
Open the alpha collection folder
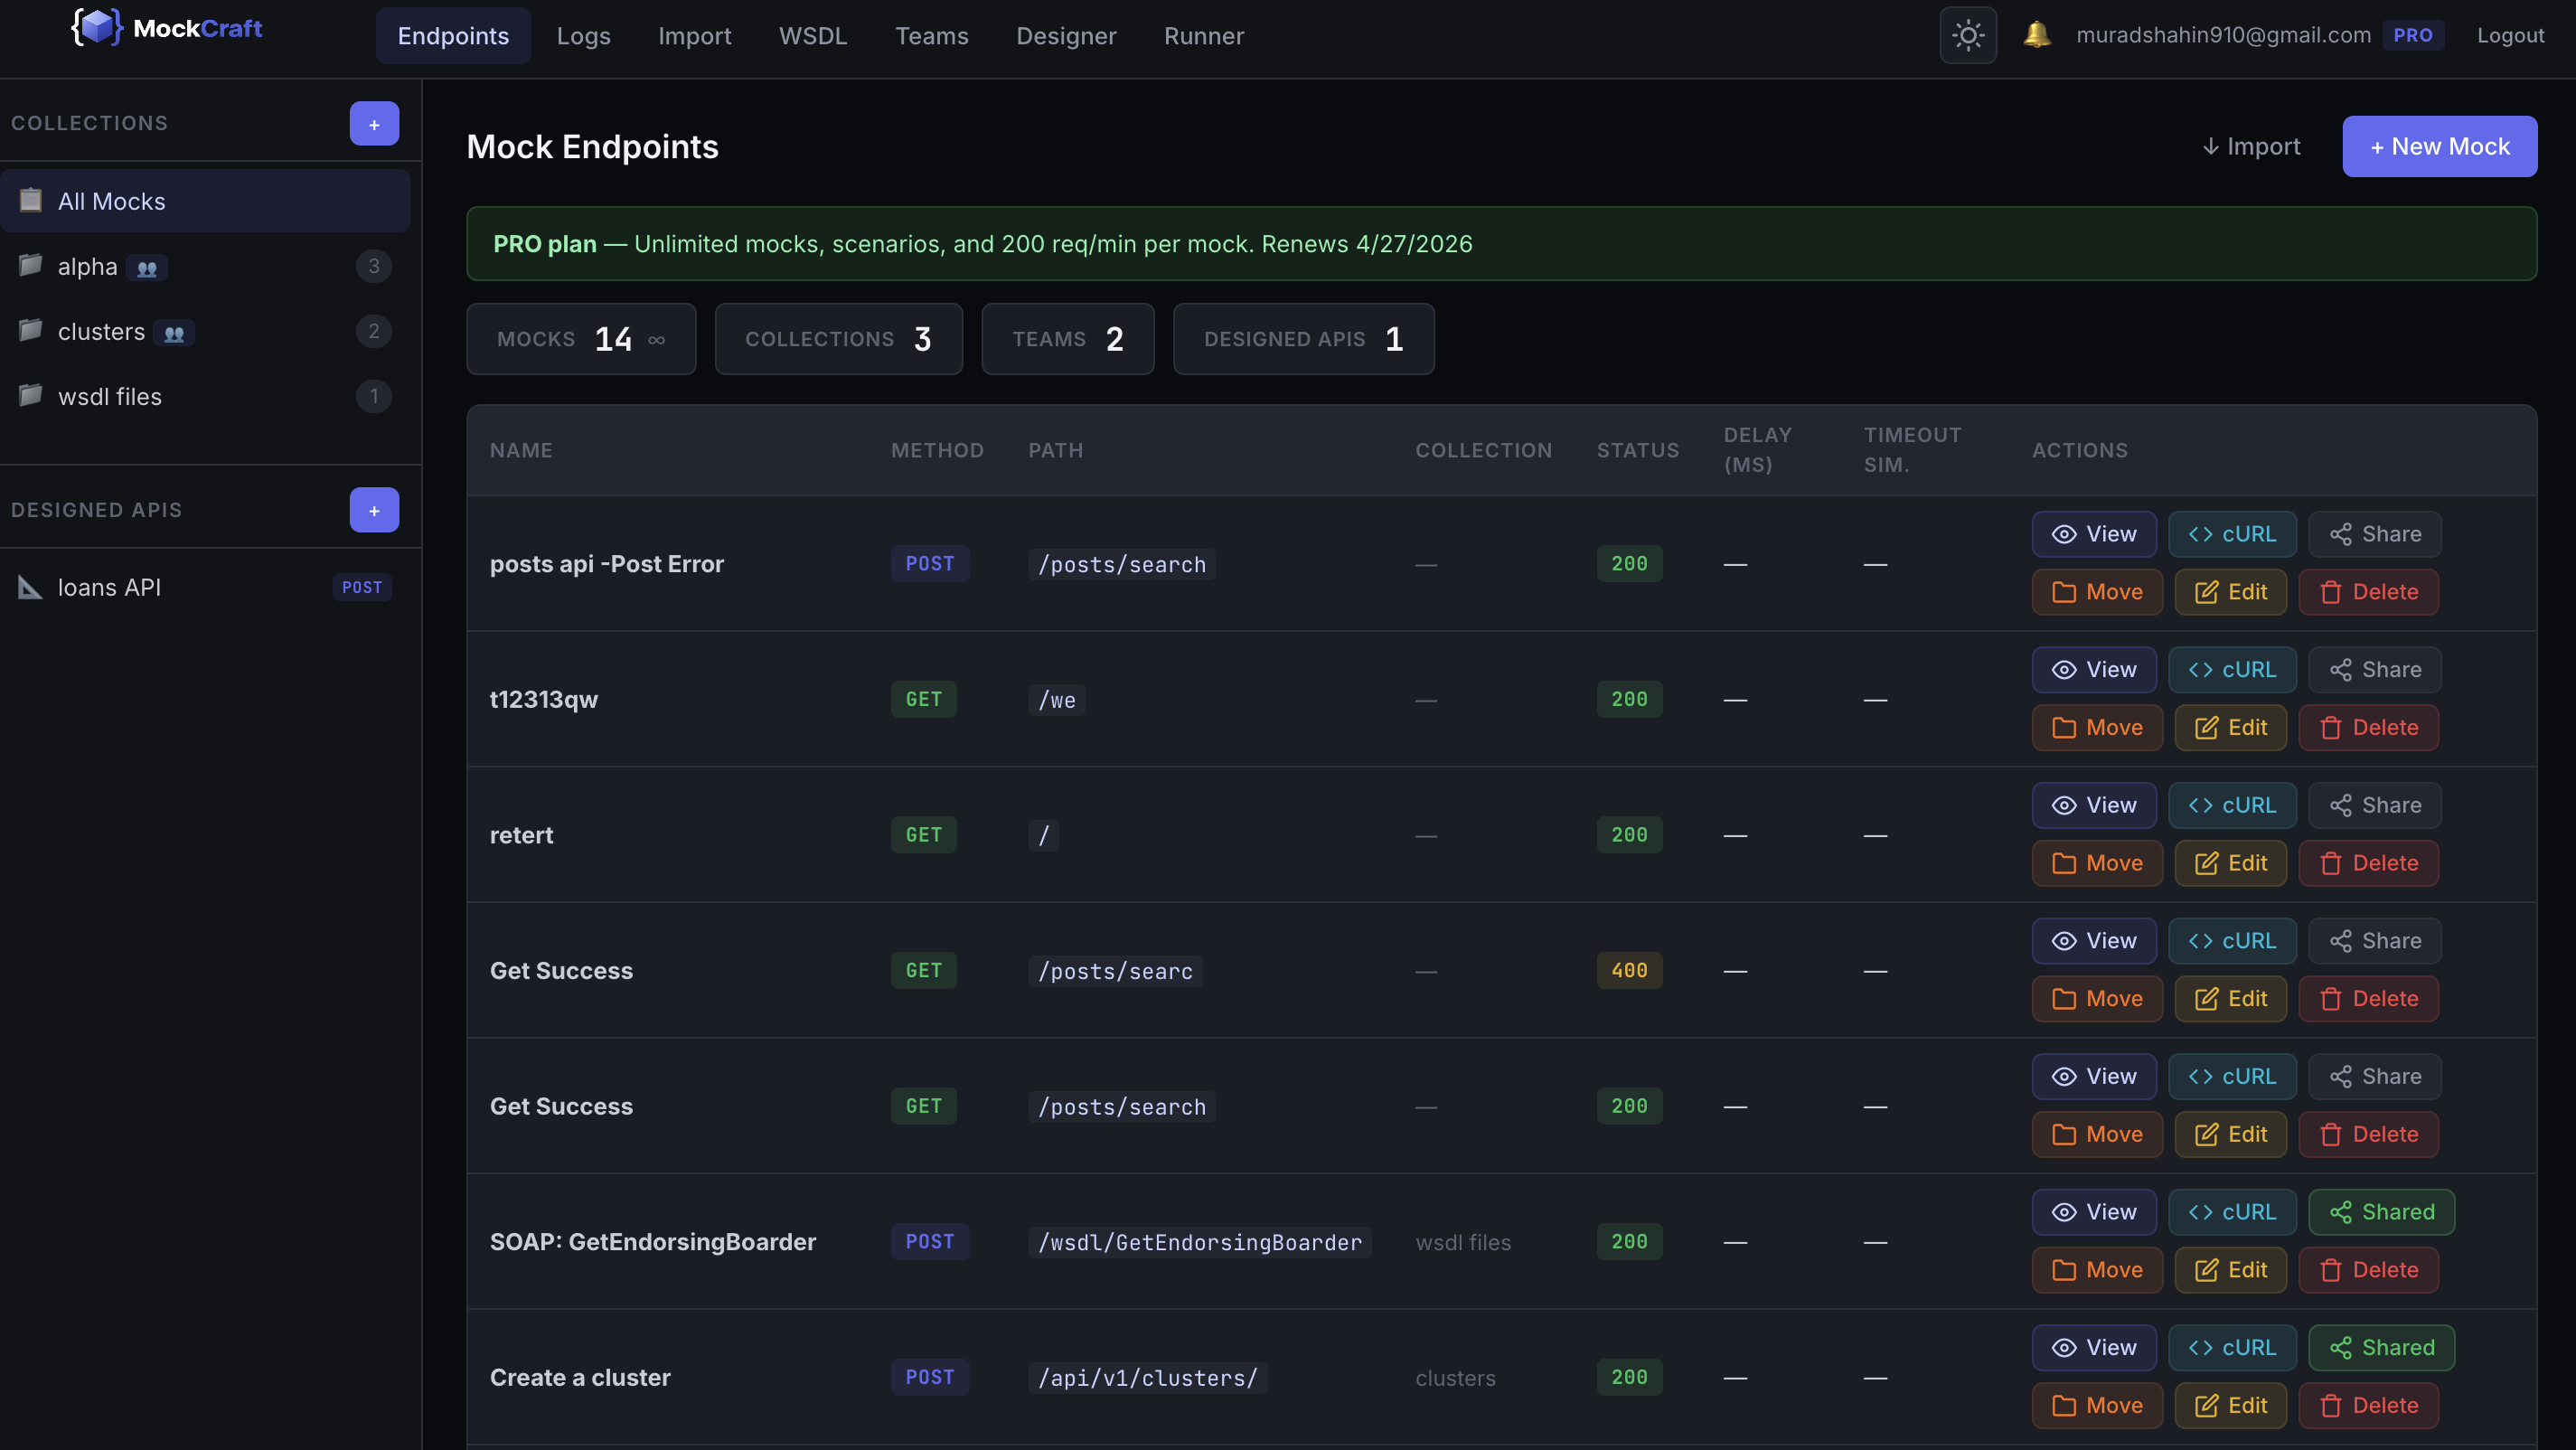click(88, 267)
